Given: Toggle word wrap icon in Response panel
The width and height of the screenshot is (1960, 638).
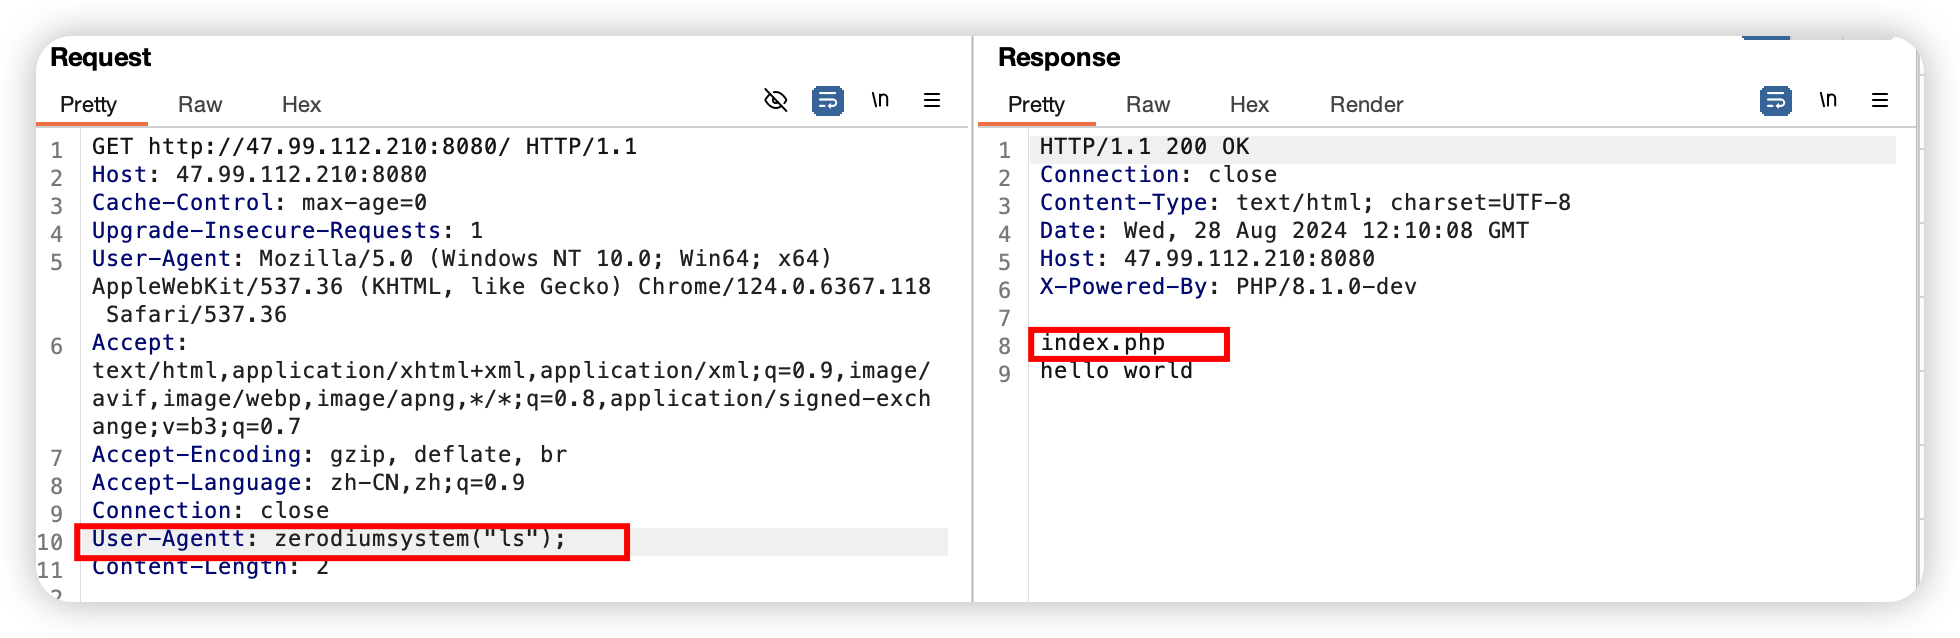Looking at the screenshot, I should (1776, 100).
